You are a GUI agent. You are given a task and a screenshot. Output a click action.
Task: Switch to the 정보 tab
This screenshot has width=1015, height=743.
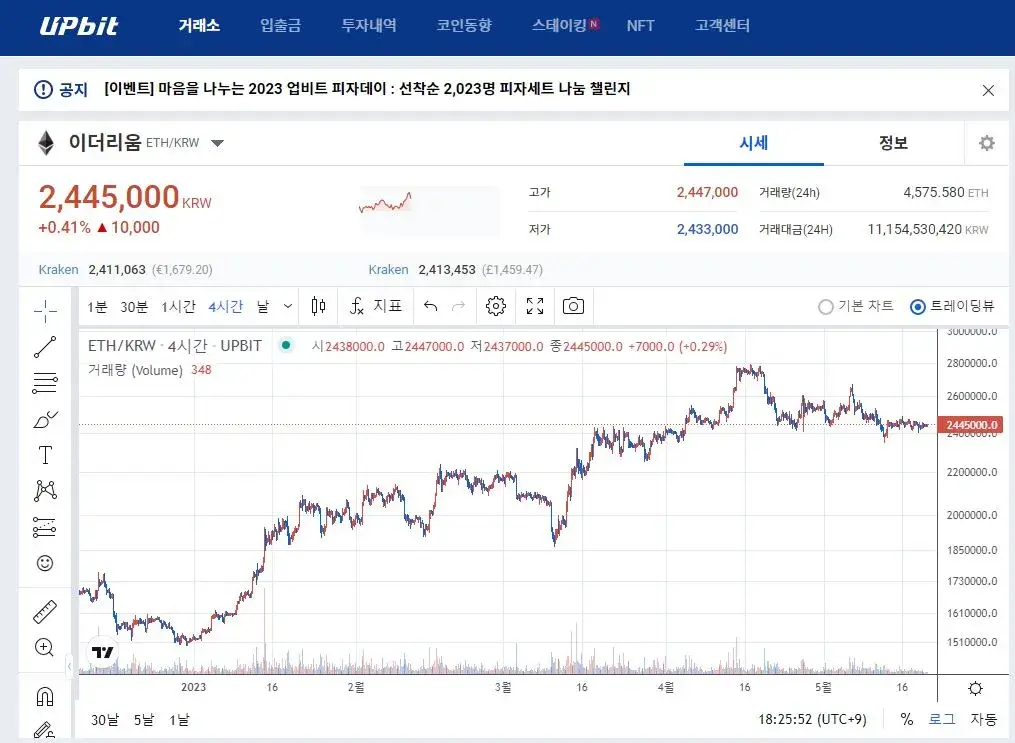pyautogui.click(x=893, y=143)
